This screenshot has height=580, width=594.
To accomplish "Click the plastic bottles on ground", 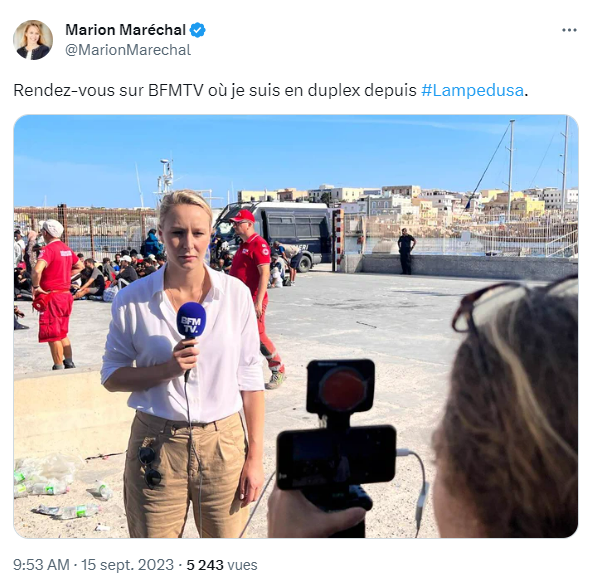I will click(x=57, y=489).
